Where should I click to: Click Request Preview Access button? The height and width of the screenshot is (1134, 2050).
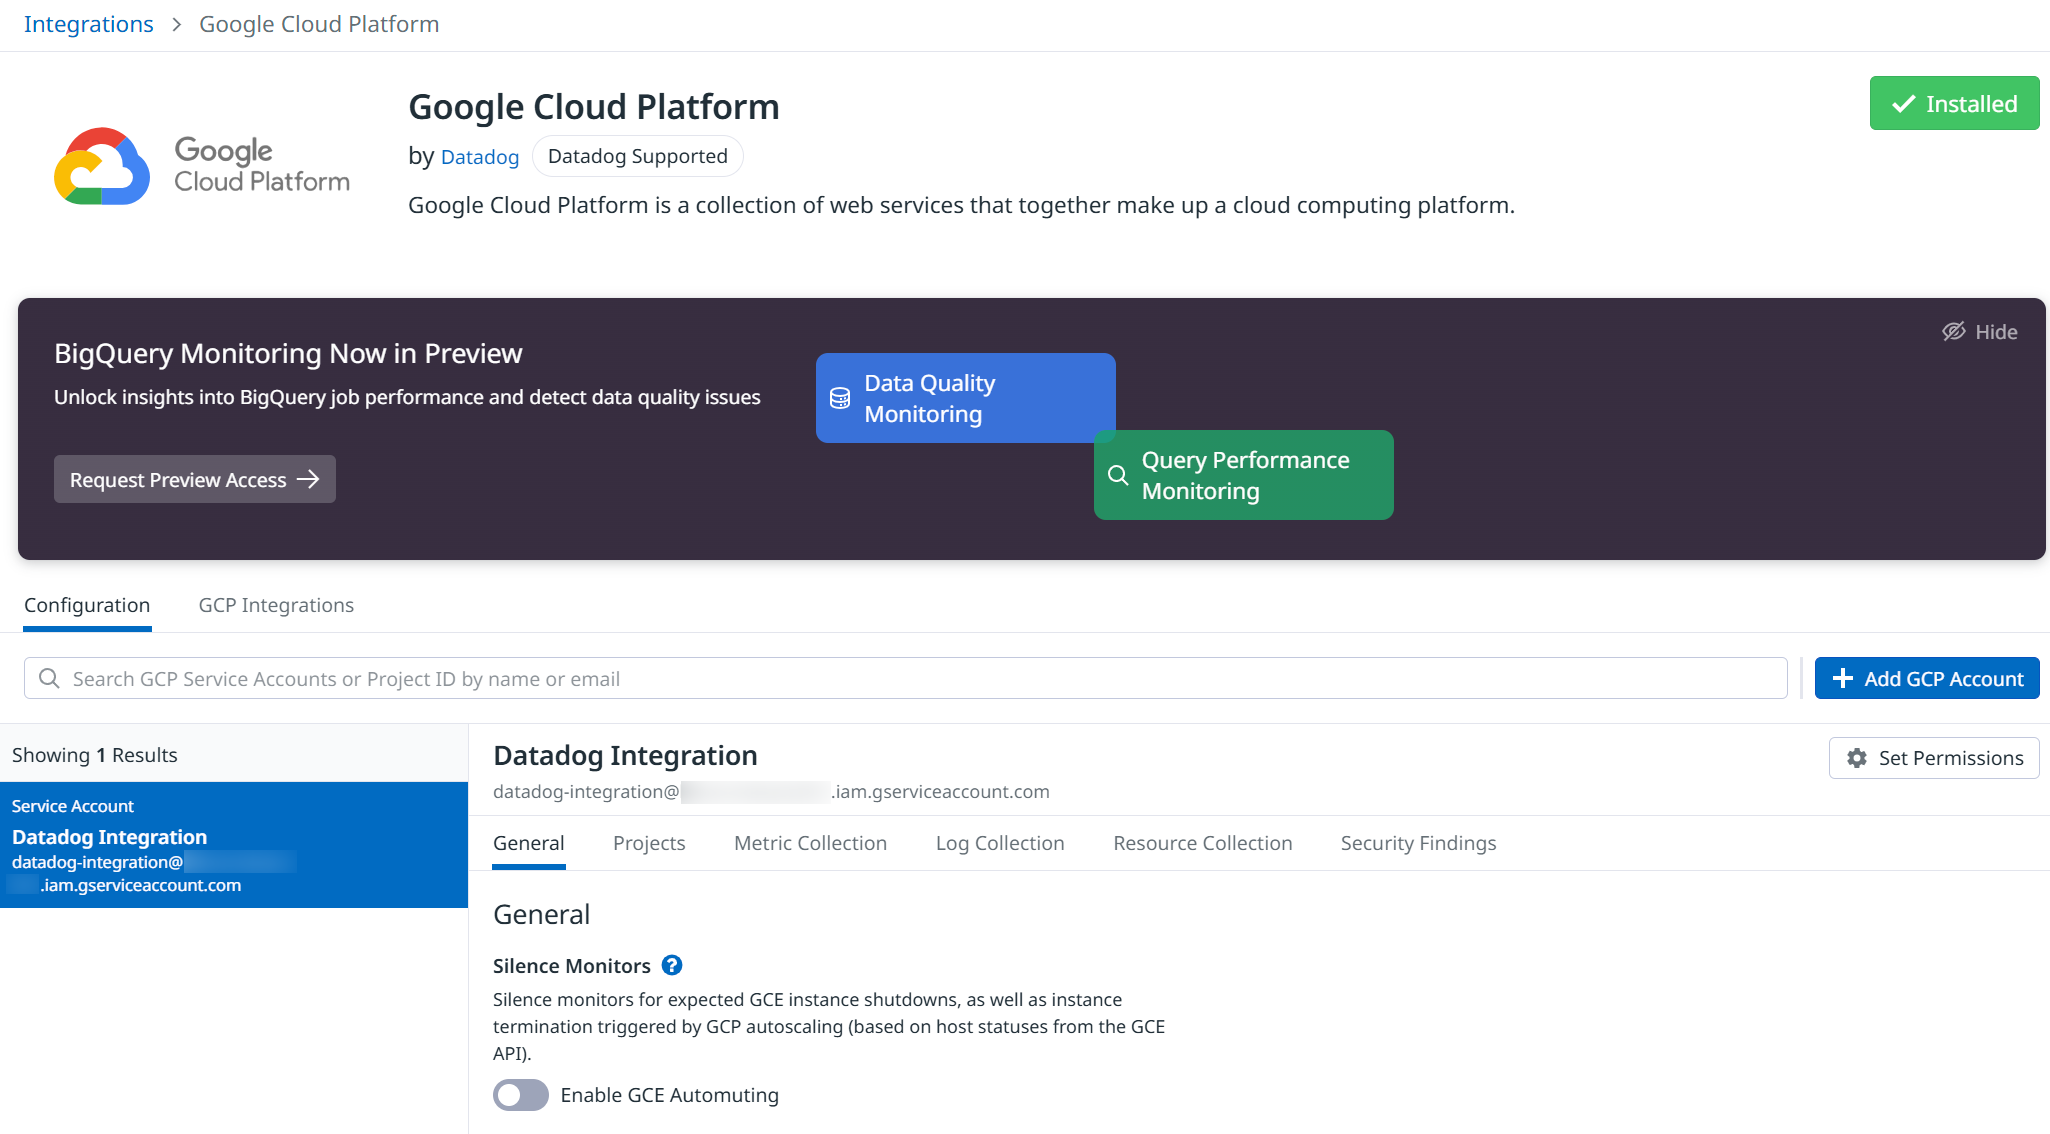click(194, 480)
